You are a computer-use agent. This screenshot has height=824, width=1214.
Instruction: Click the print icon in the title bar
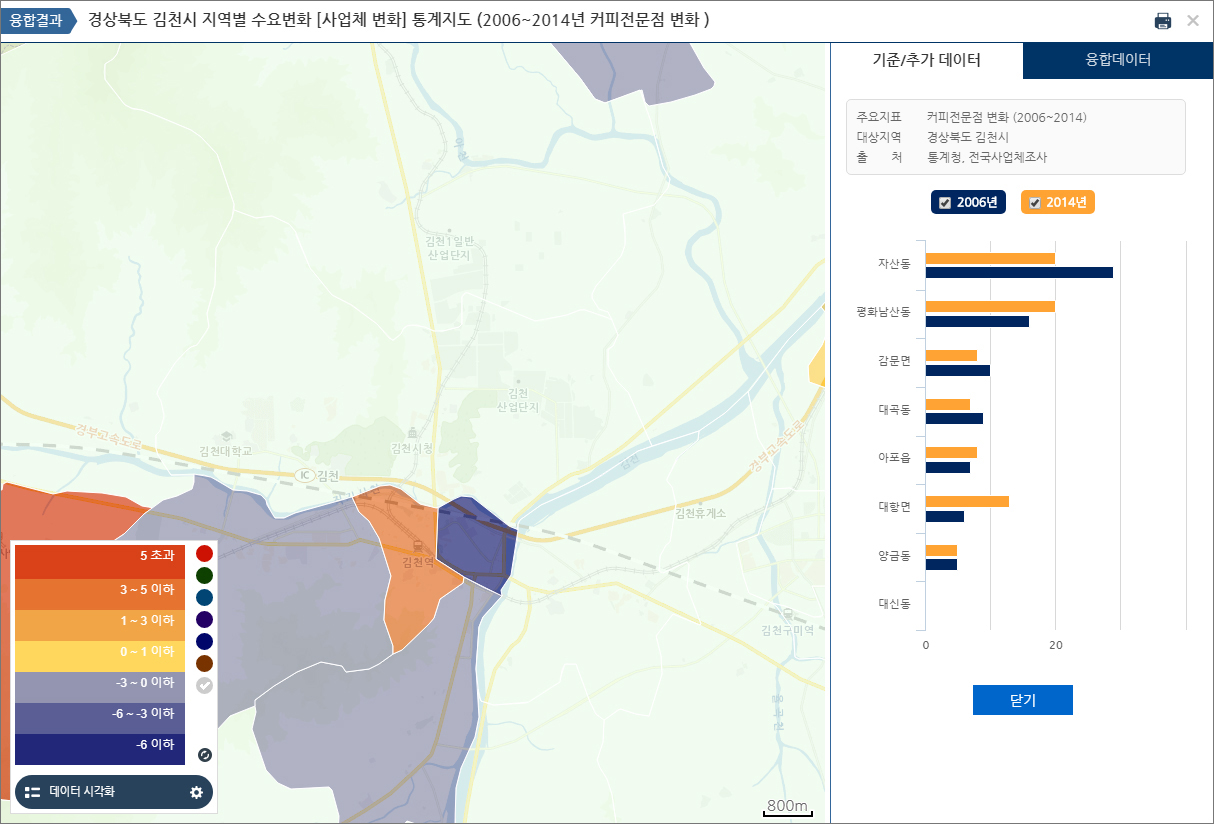pos(1162,20)
